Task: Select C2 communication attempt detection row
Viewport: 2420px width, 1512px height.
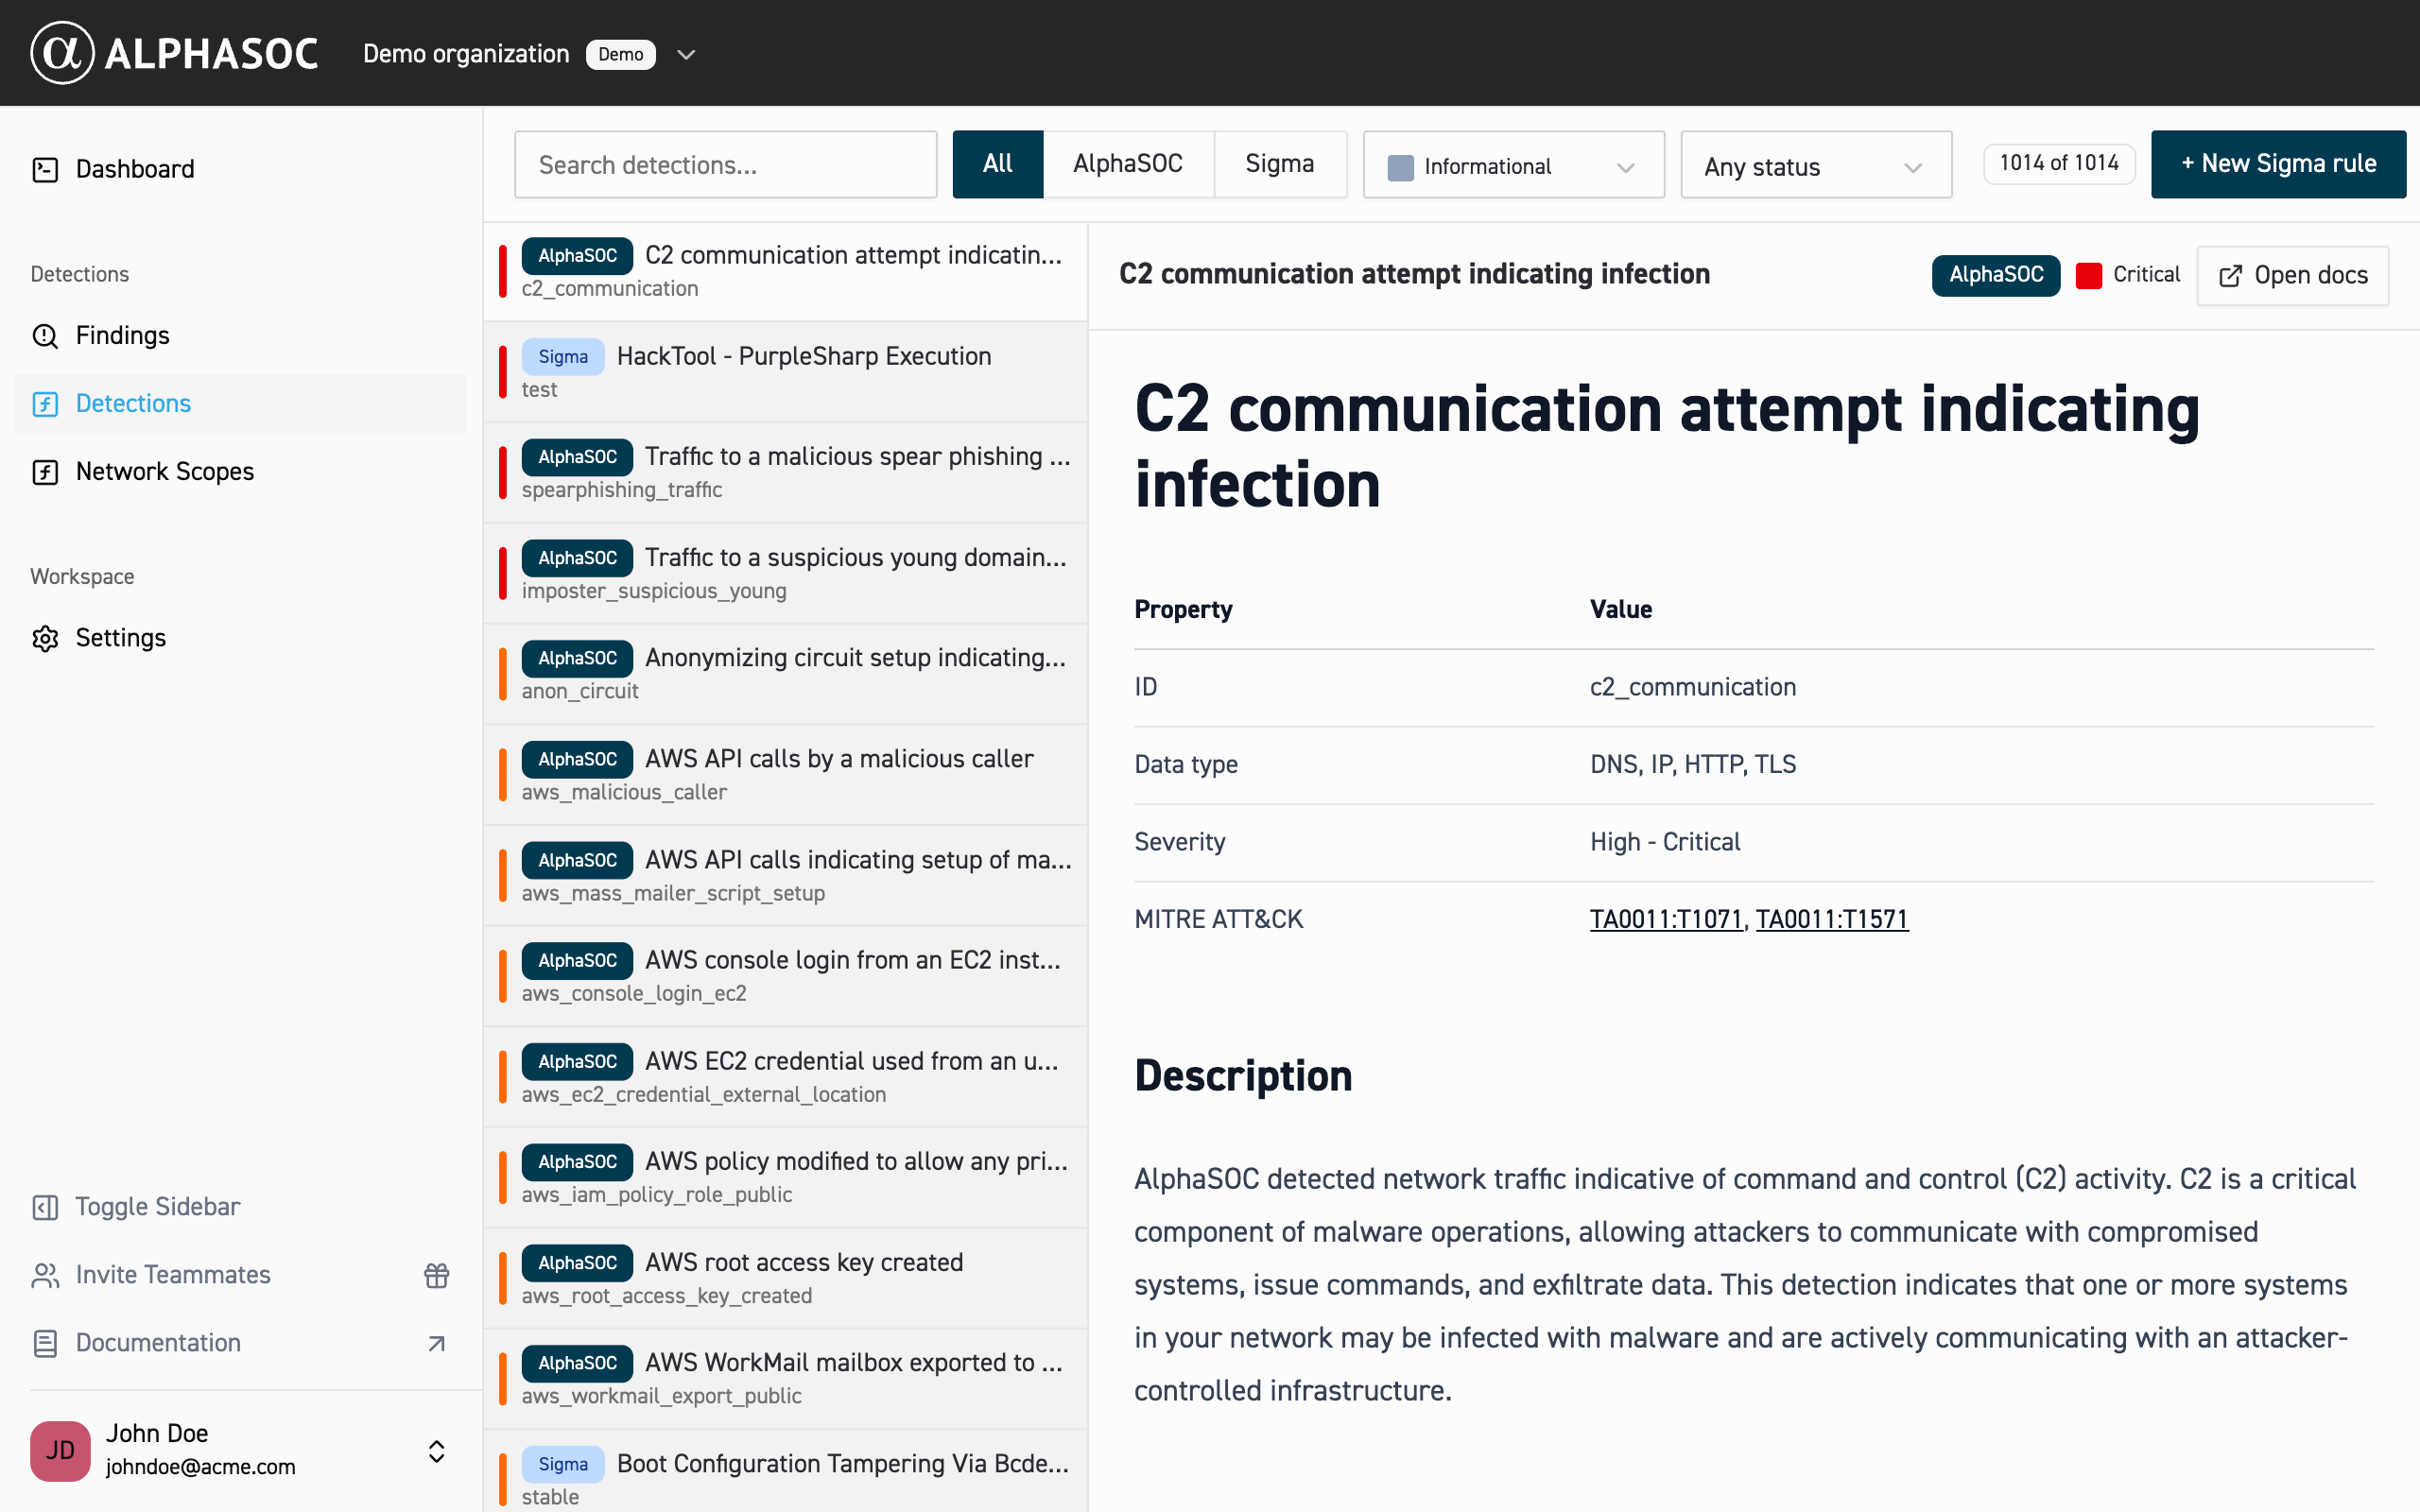Action: point(785,272)
